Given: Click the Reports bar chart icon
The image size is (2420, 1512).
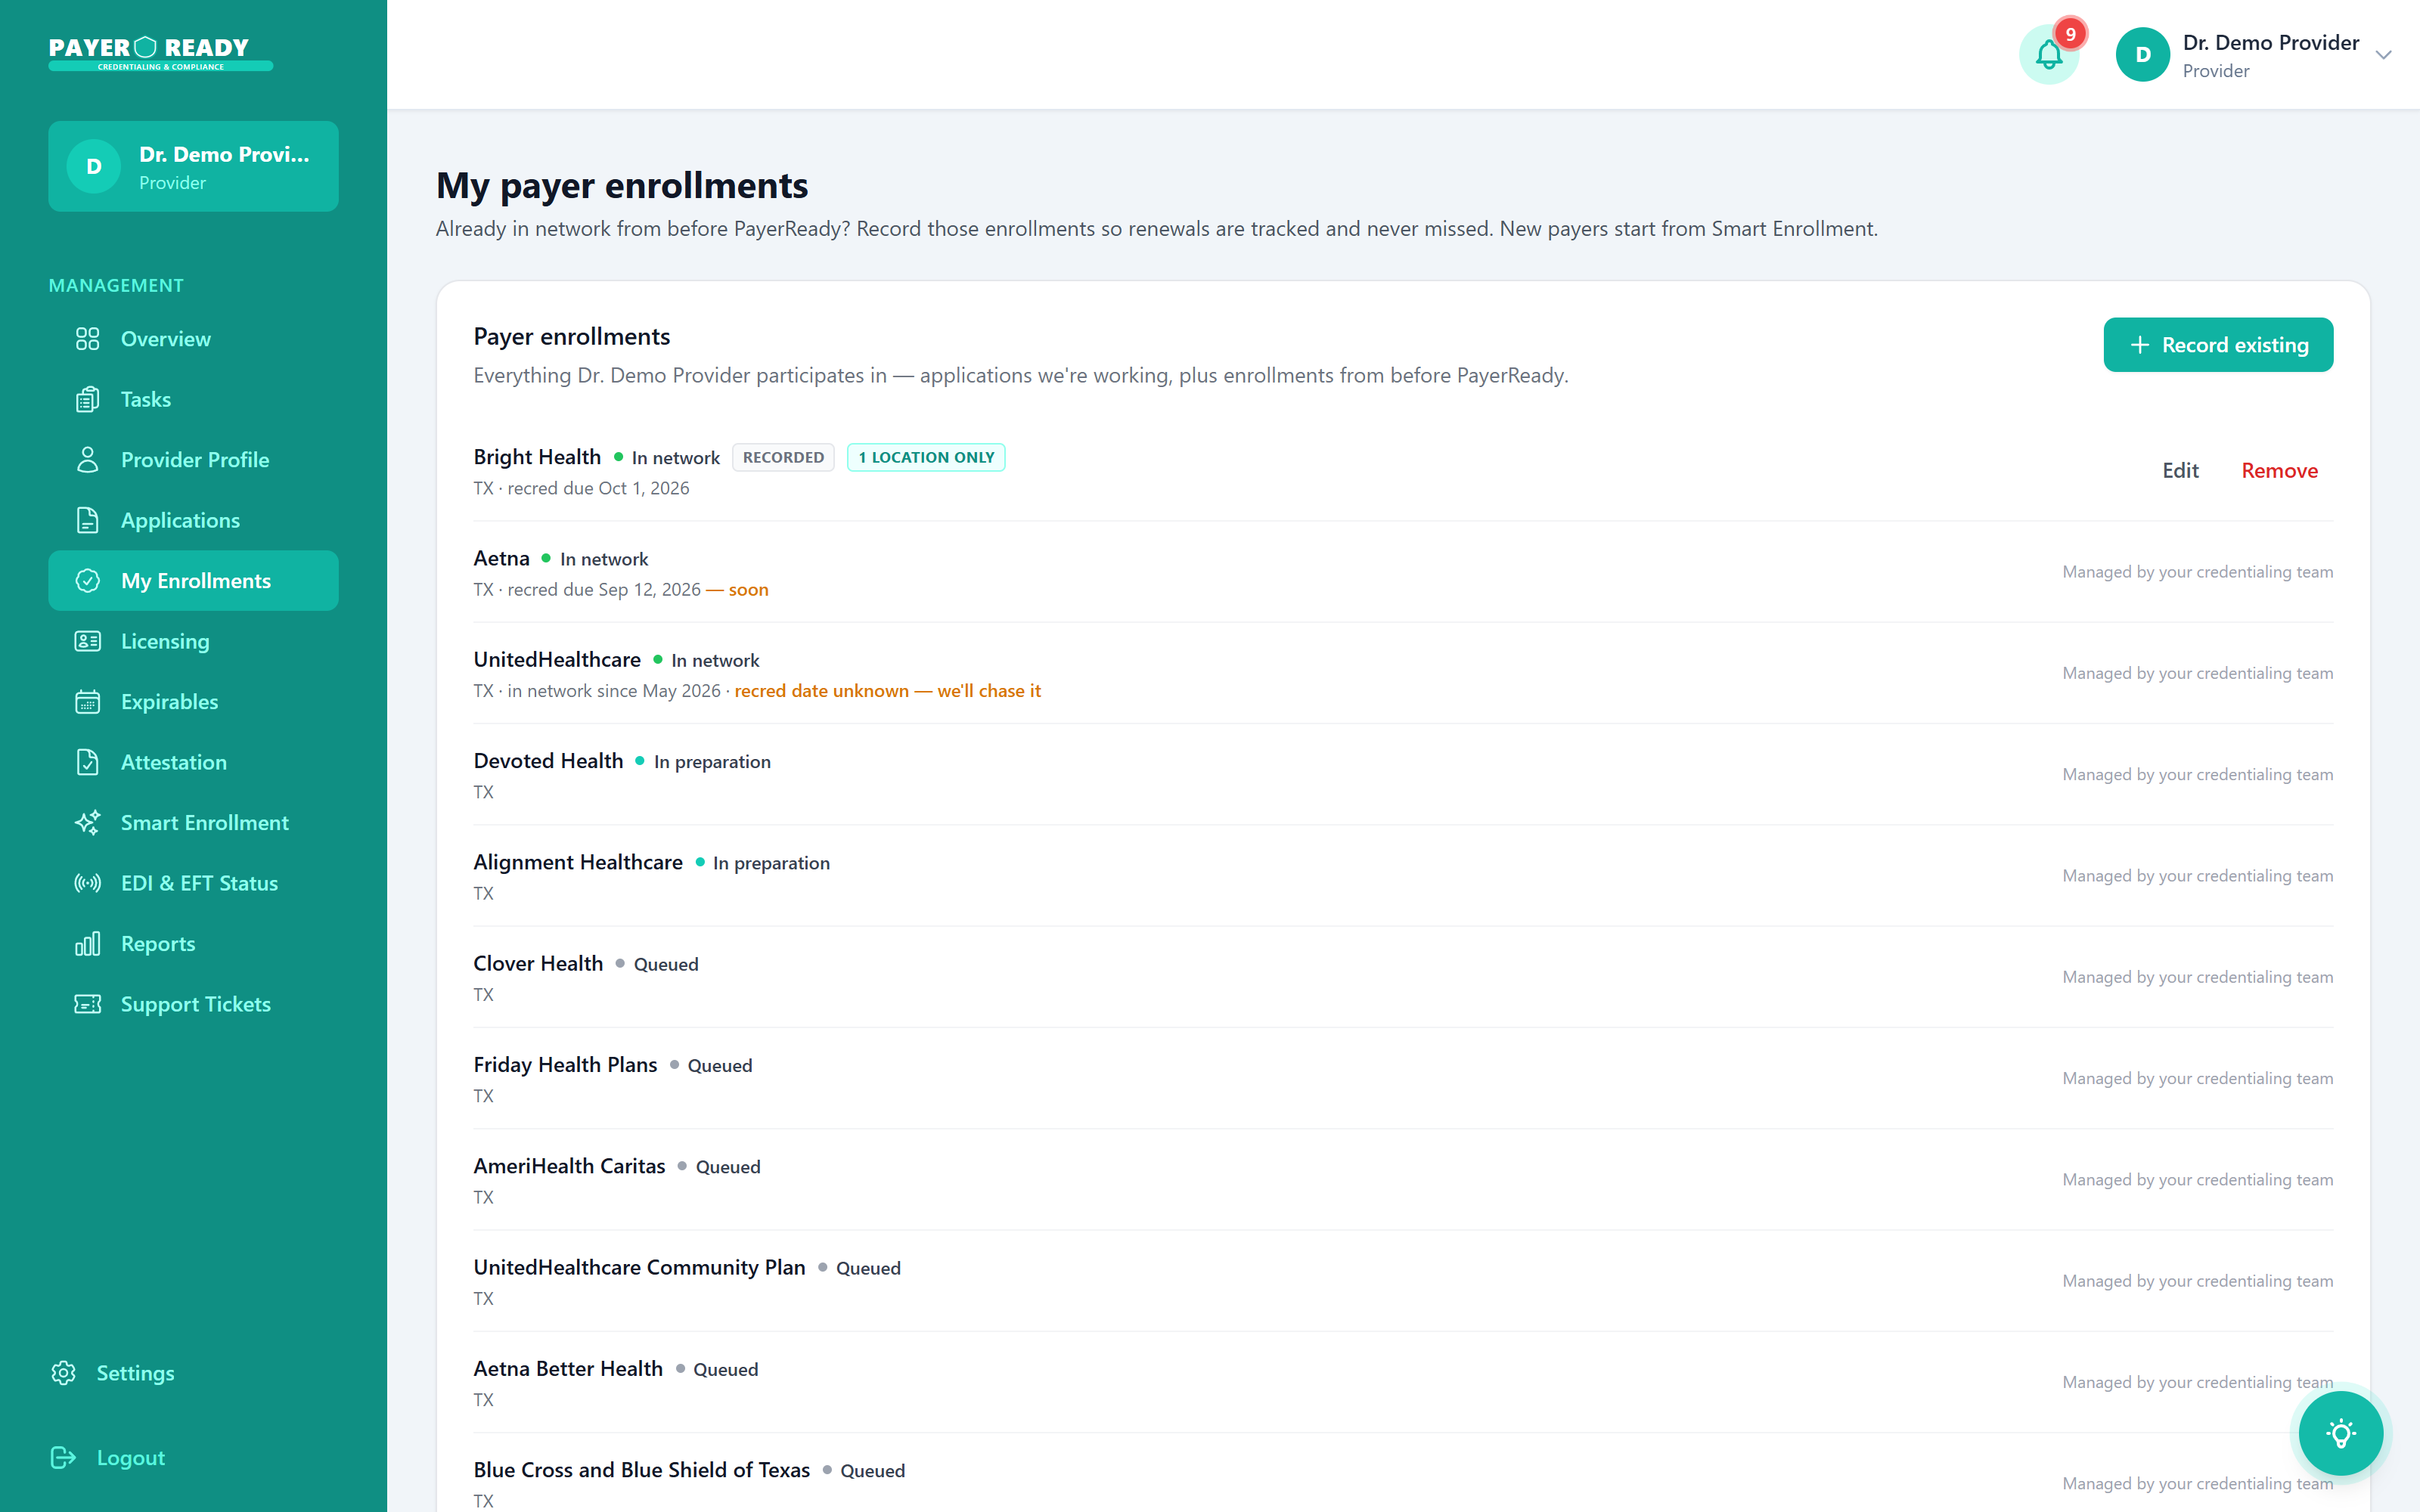Looking at the screenshot, I should tap(88, 944).
